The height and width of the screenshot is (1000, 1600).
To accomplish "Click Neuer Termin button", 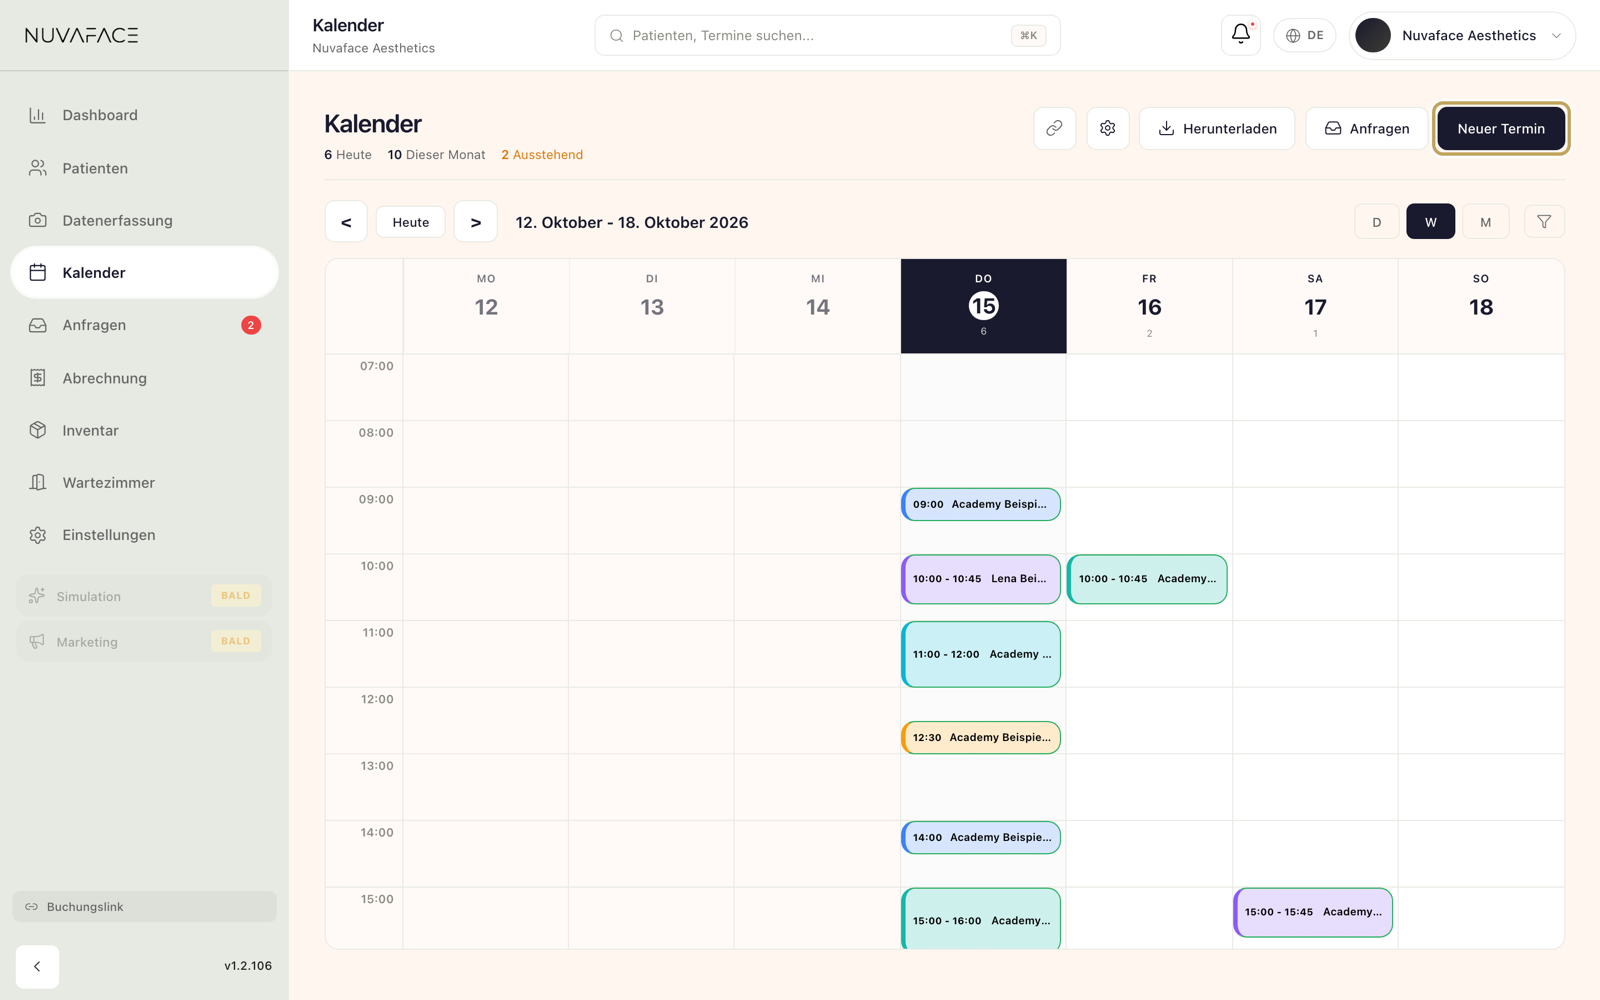I will pyautogui.click(x=1501, y=128).
